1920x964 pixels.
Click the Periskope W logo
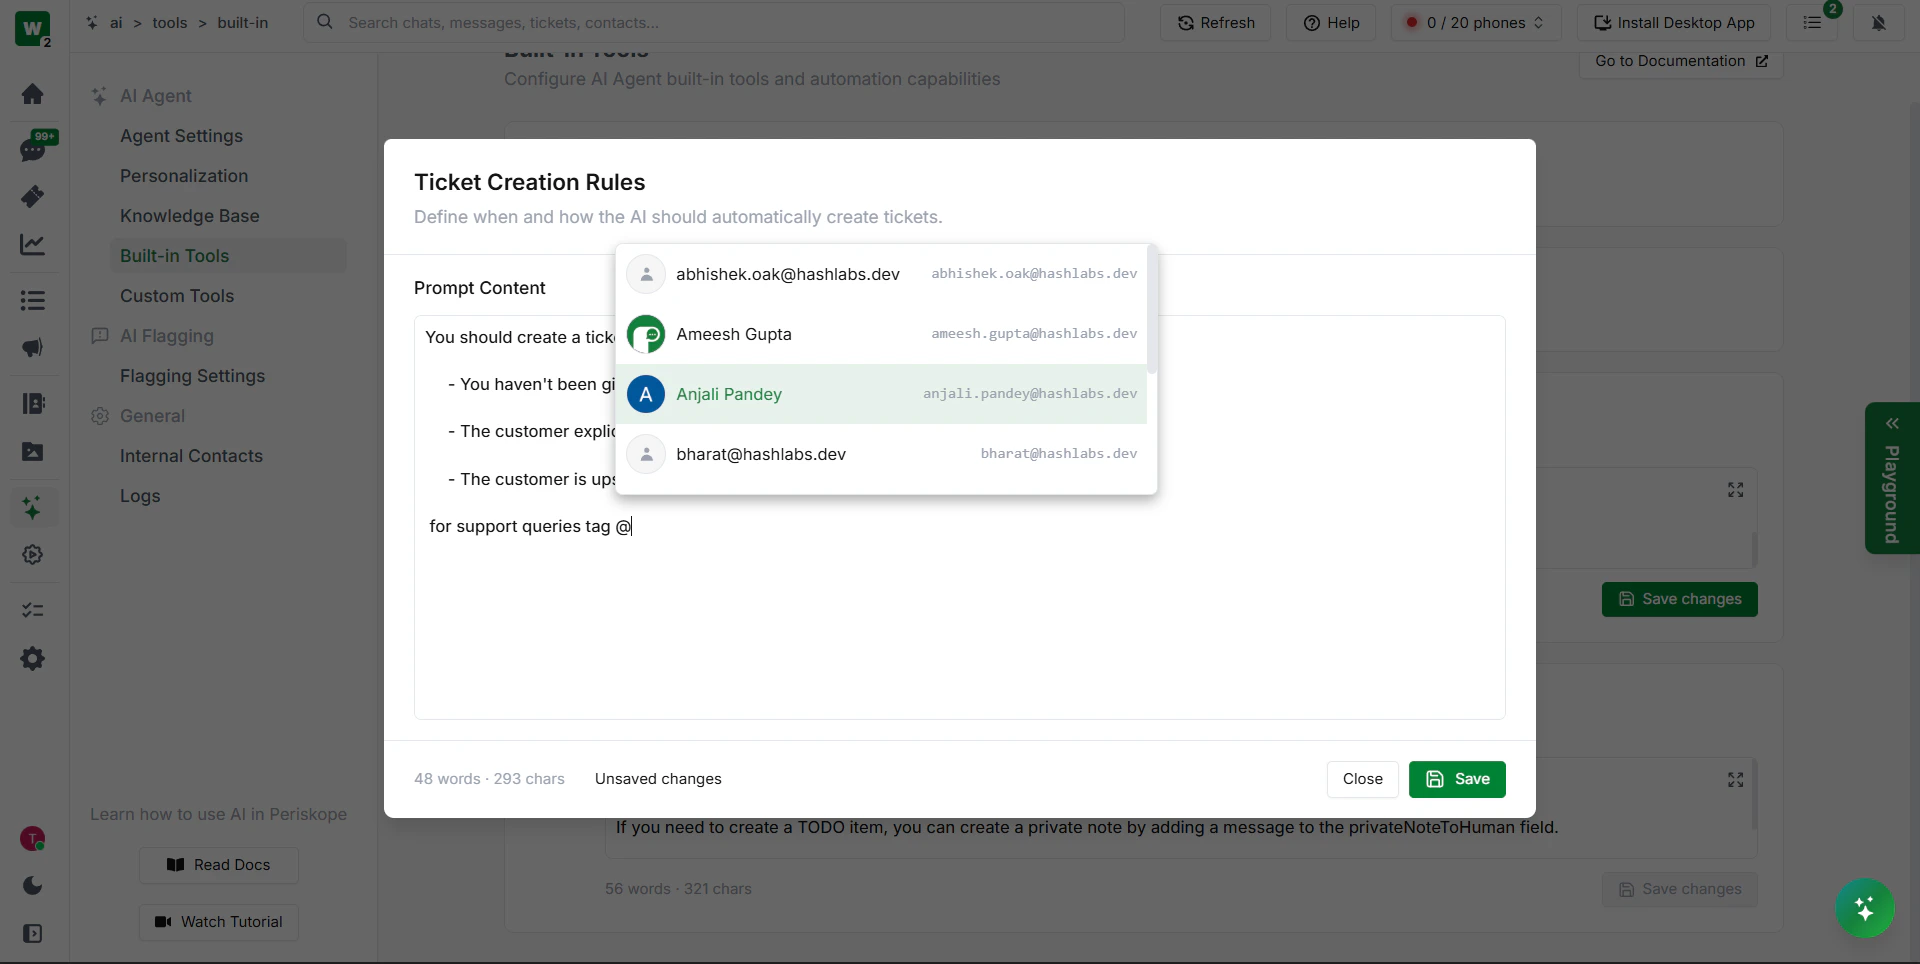[x=33, y=28]
